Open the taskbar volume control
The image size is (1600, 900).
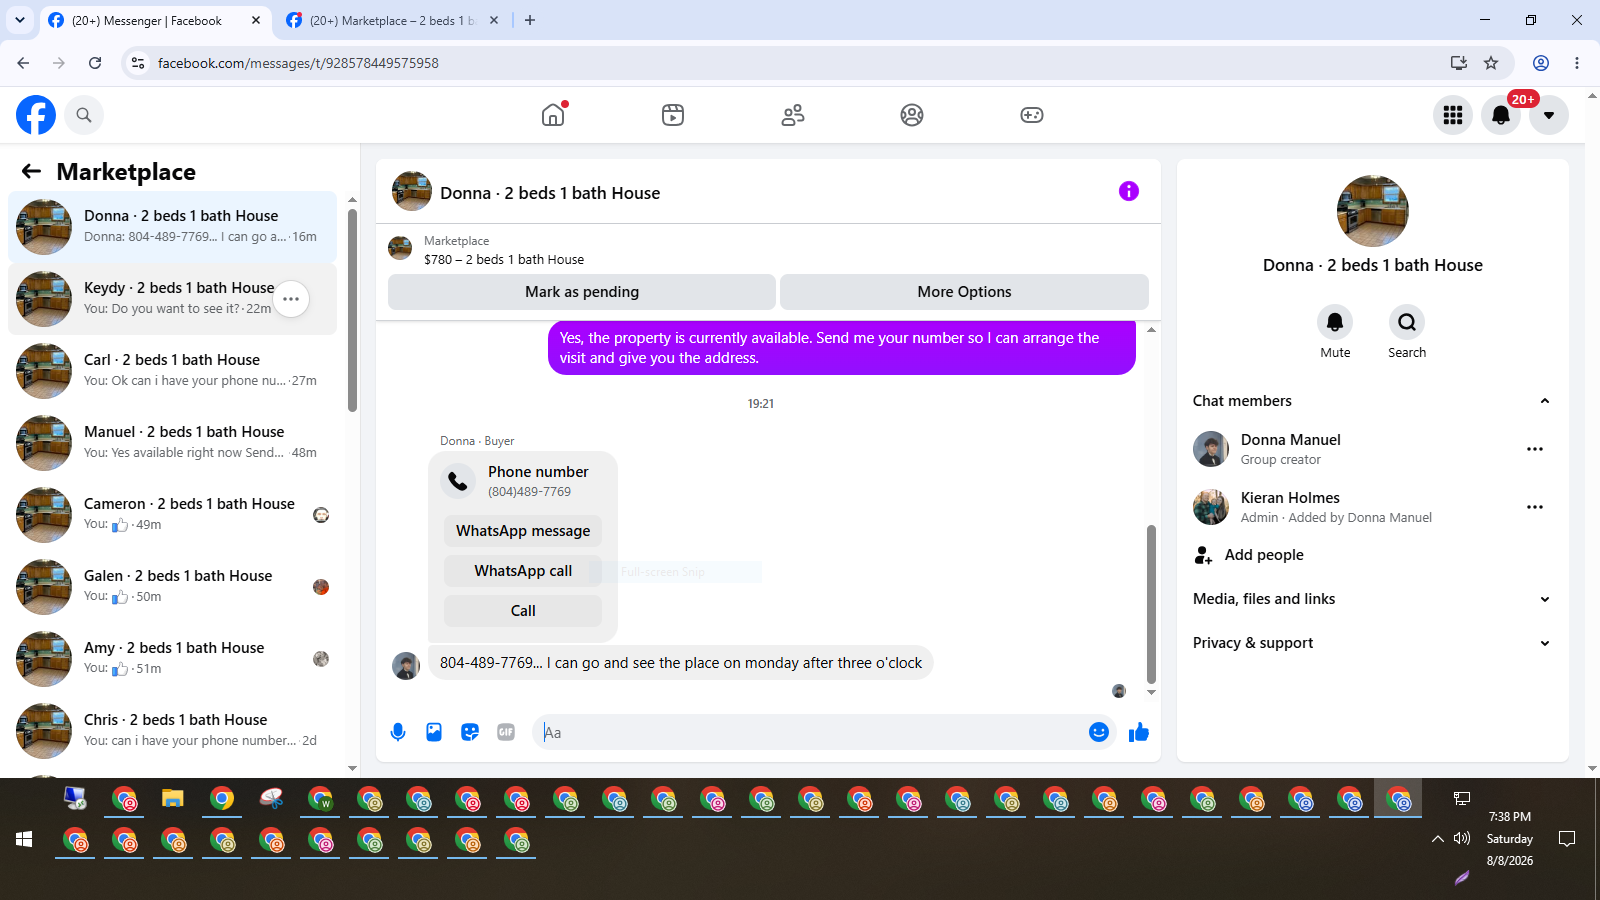point(1462,838)
